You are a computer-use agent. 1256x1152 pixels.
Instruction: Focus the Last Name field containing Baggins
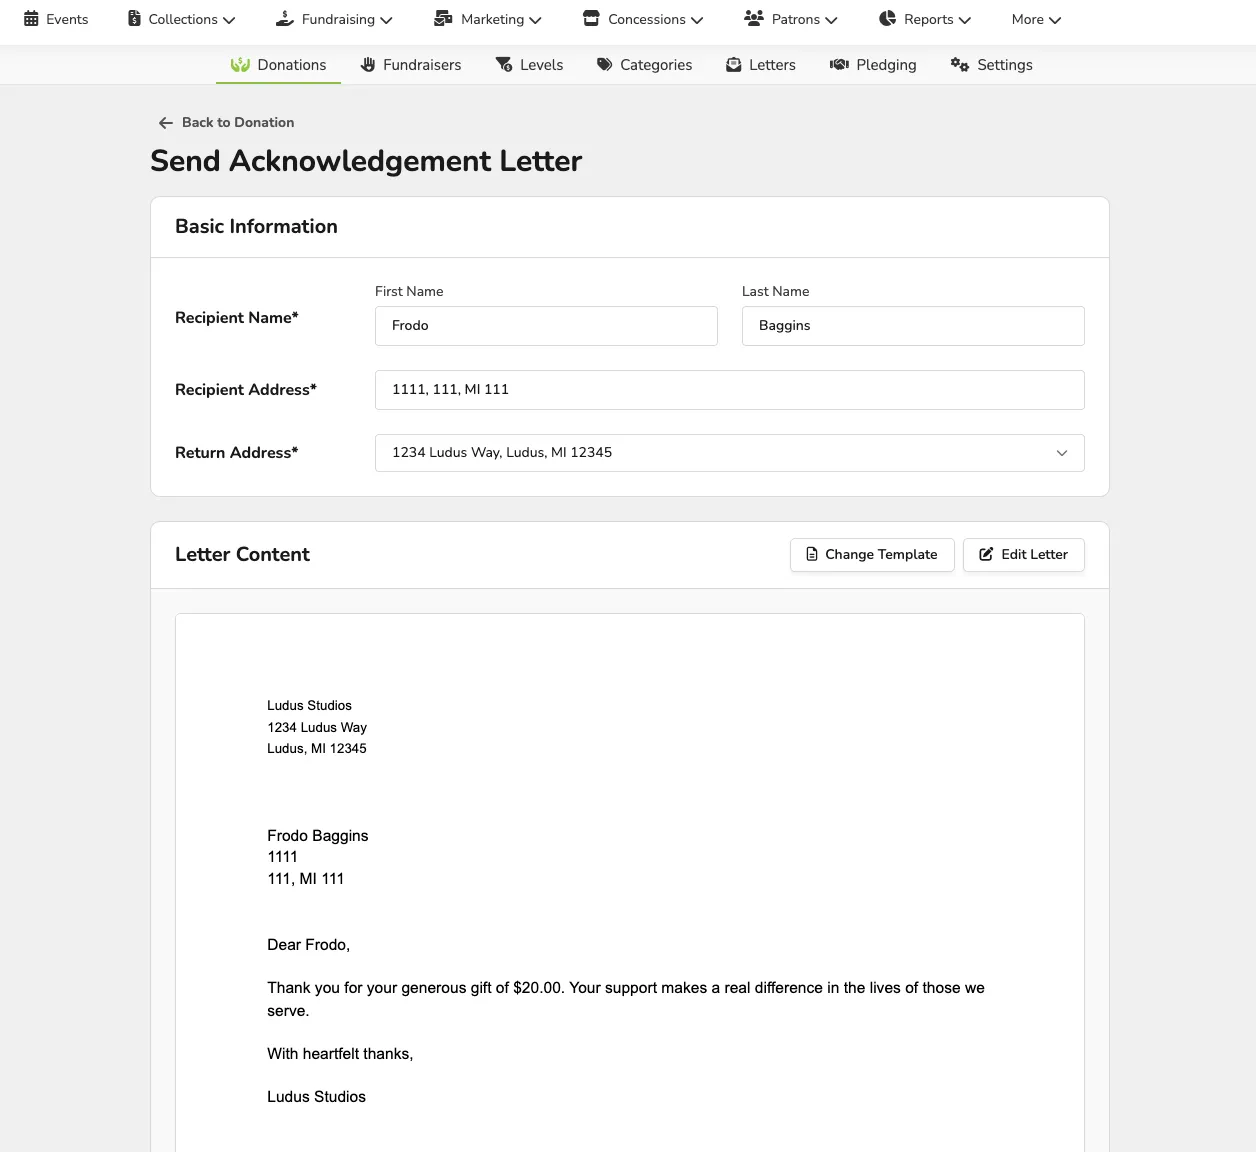(913, 326)
